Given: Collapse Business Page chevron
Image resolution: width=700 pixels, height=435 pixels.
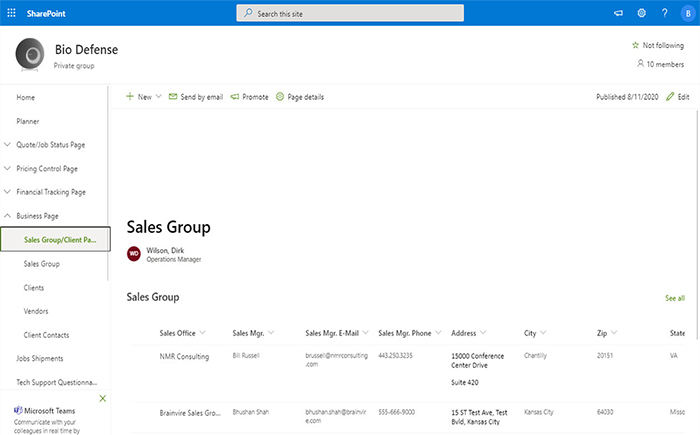Looking at the screenshot, I should pos(7,215).
